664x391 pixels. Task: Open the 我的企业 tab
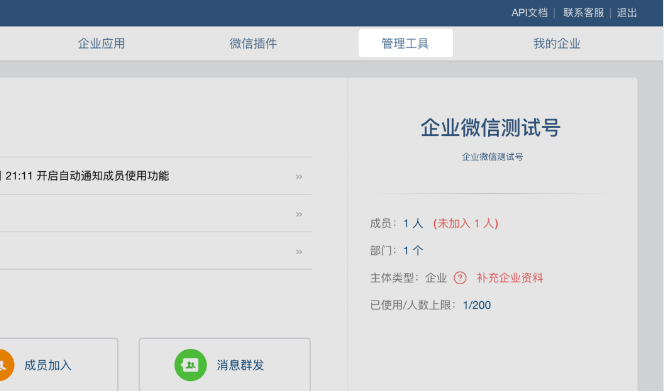click(556, 43)
